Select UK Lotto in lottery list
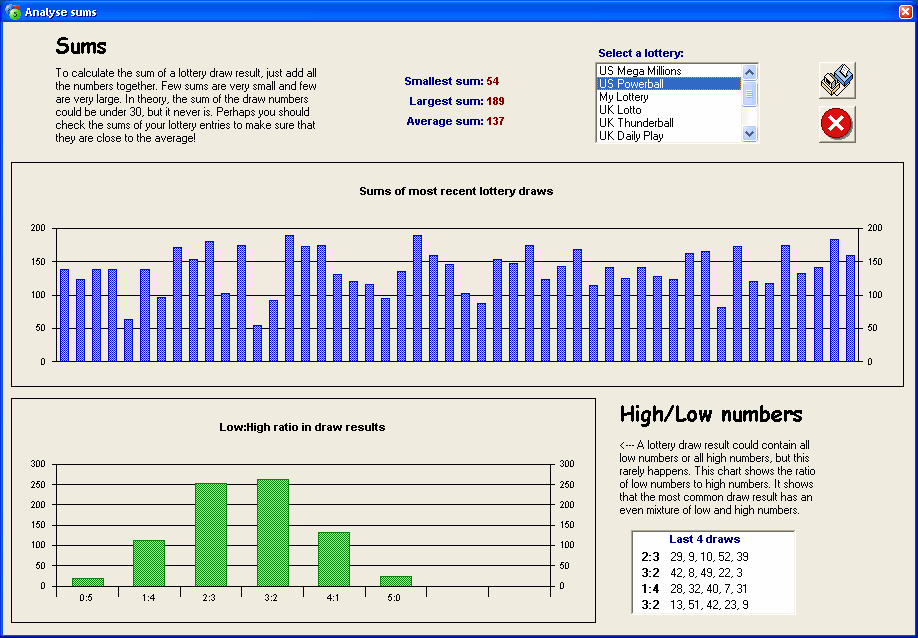 [x=620, y=110]
